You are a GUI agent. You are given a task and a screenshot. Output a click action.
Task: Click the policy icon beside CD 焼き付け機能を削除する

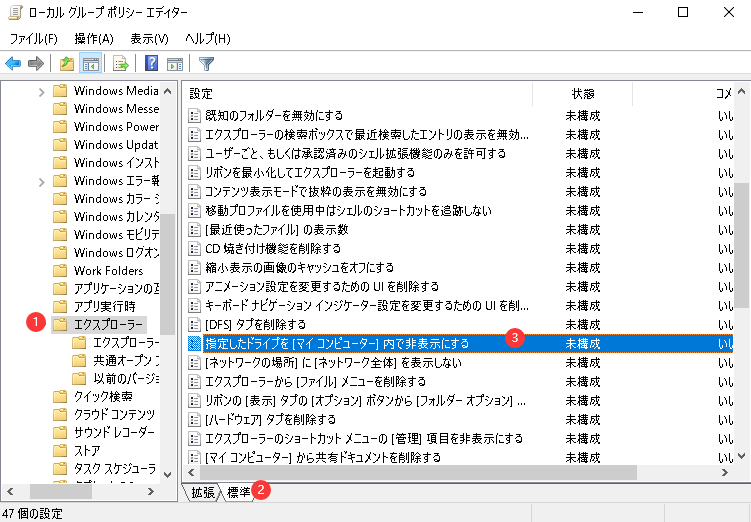pyautogui.click(x=194, y=249)
